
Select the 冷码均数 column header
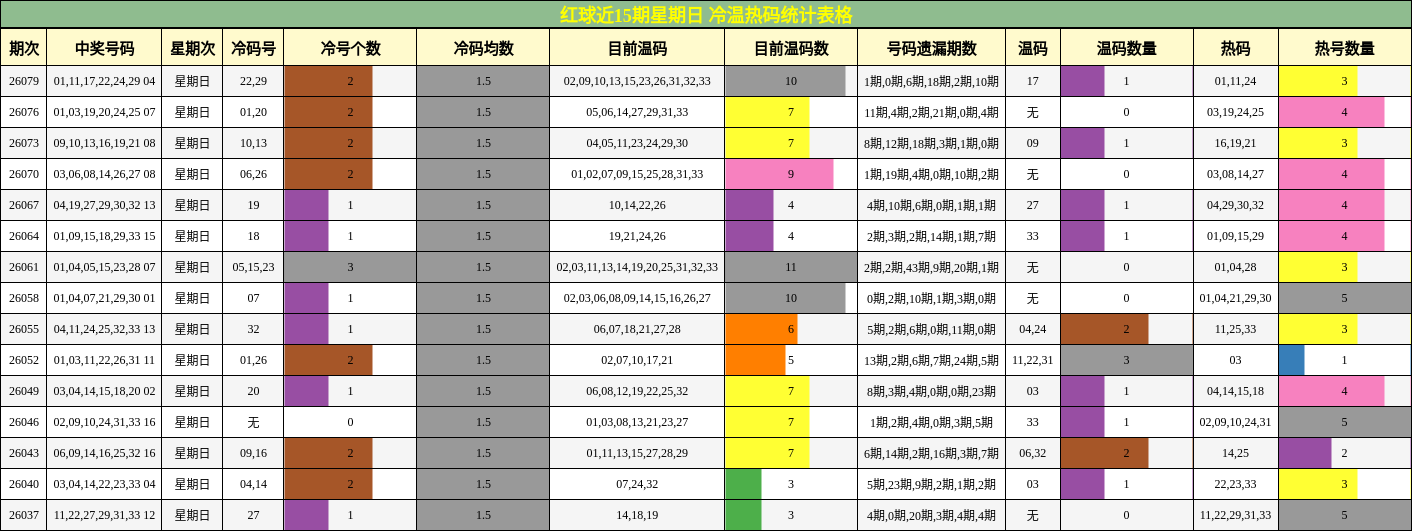click(x=483, y=48)
